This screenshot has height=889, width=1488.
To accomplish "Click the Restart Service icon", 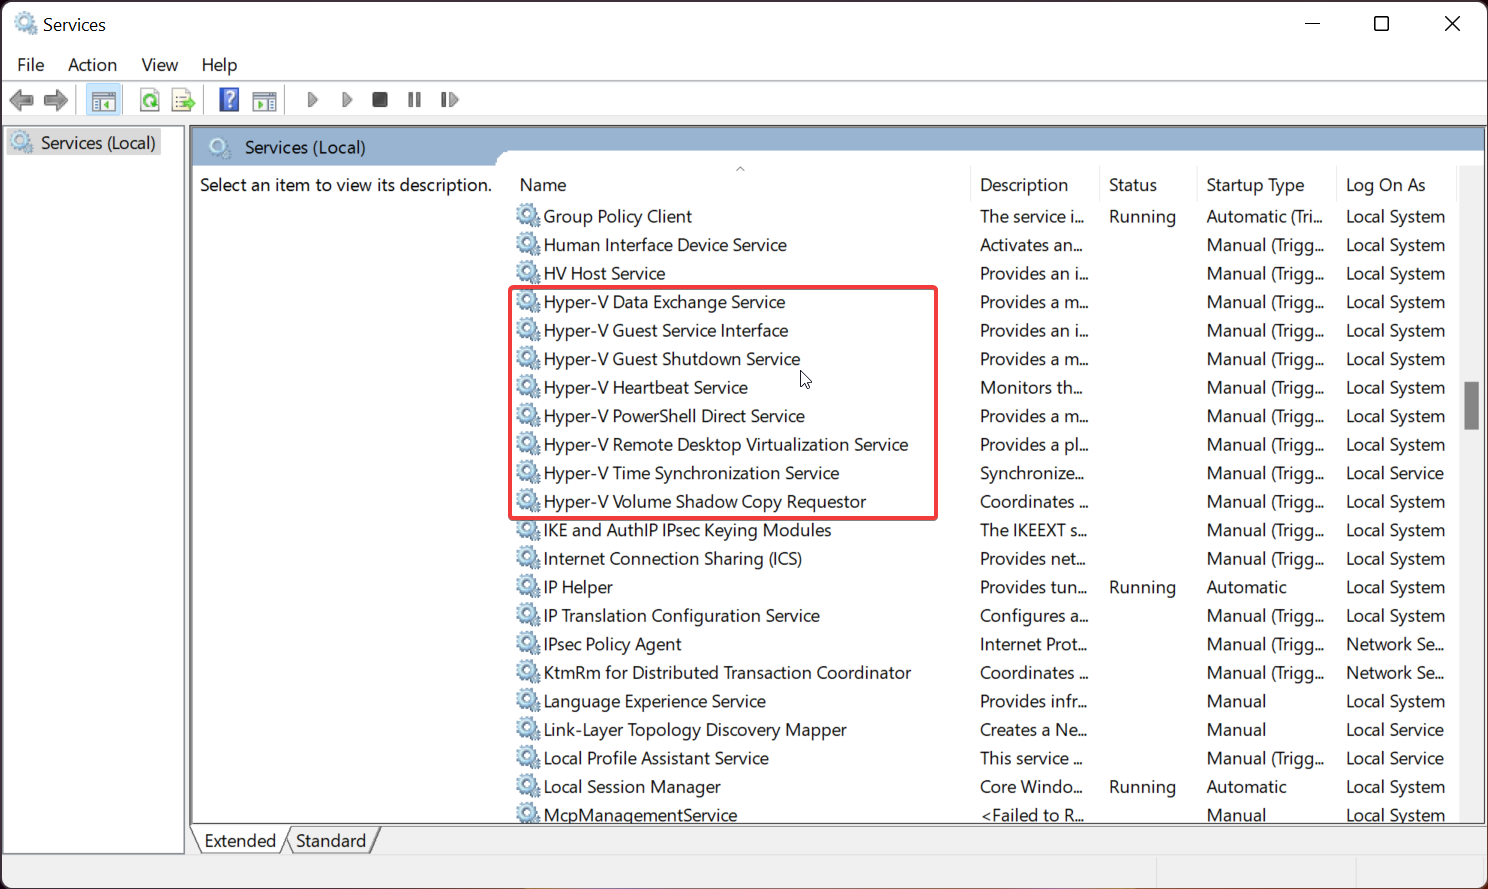I will [x=450, y=100].
